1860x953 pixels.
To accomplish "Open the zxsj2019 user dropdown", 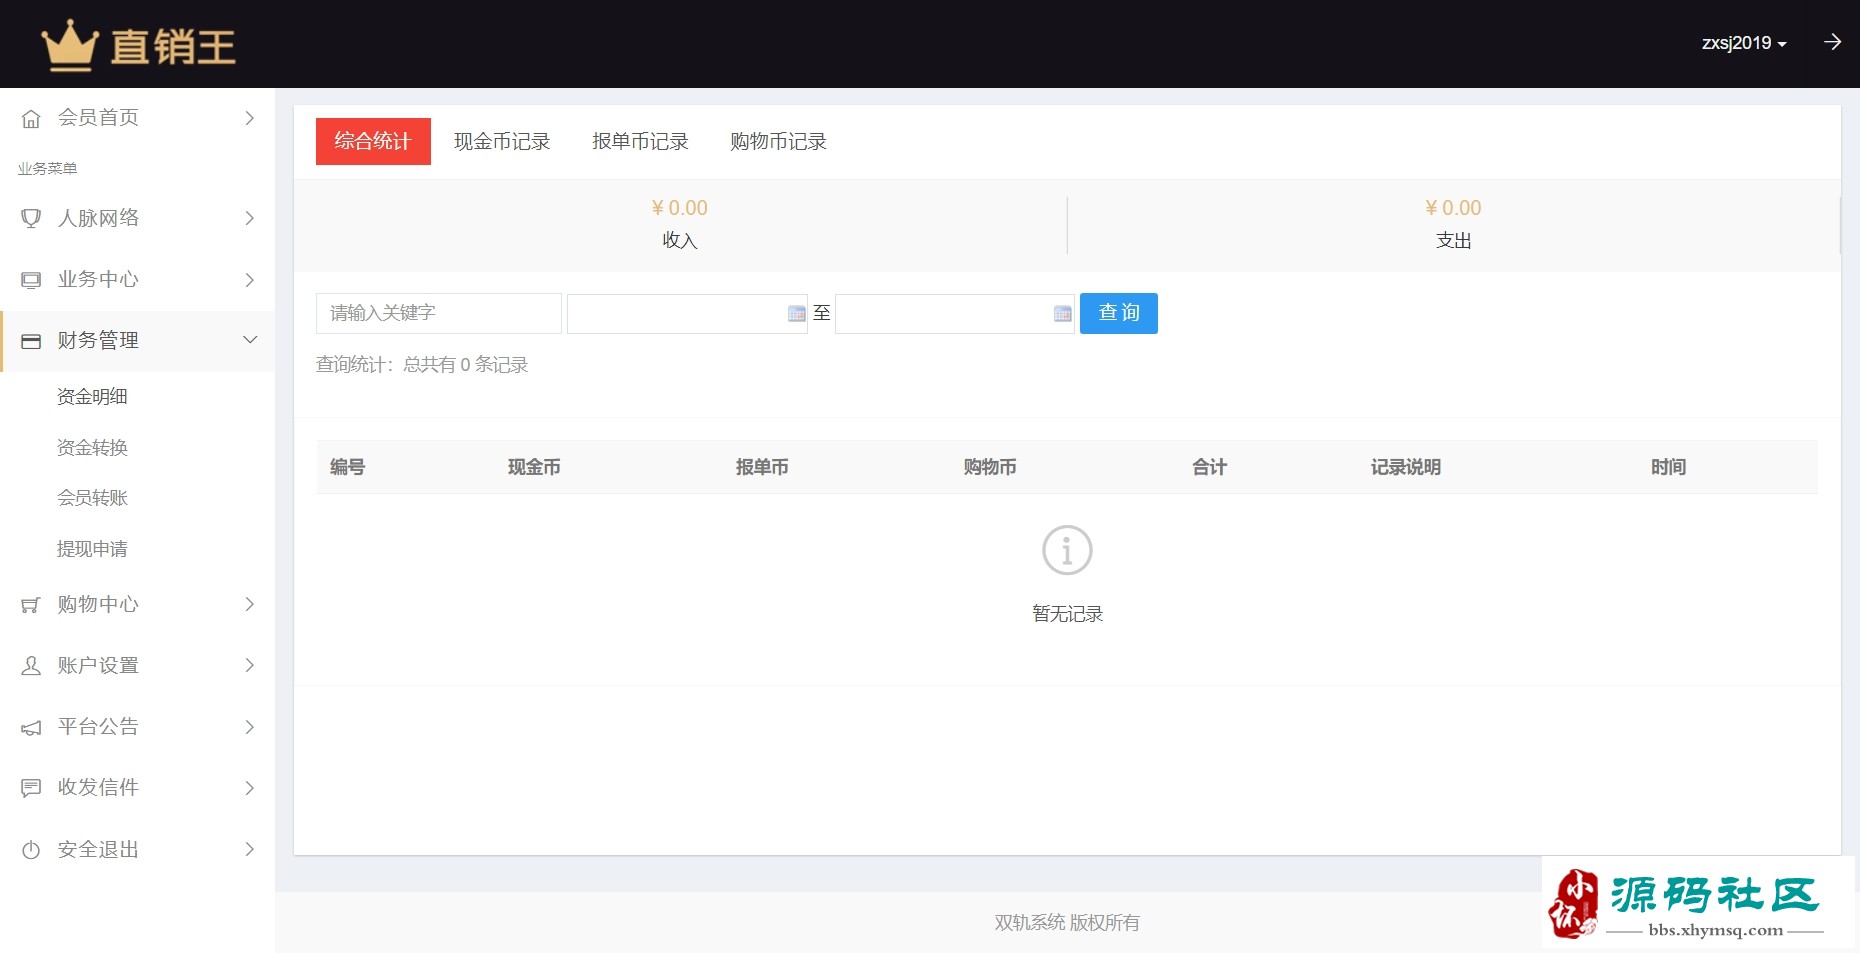I will (1743, 43).
